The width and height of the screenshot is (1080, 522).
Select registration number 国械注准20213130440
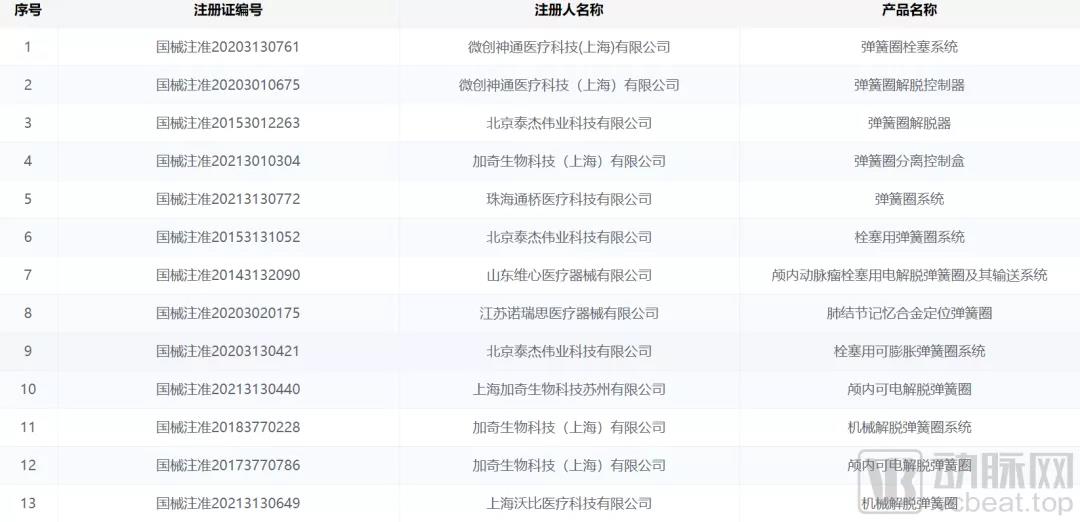point(228,389)
